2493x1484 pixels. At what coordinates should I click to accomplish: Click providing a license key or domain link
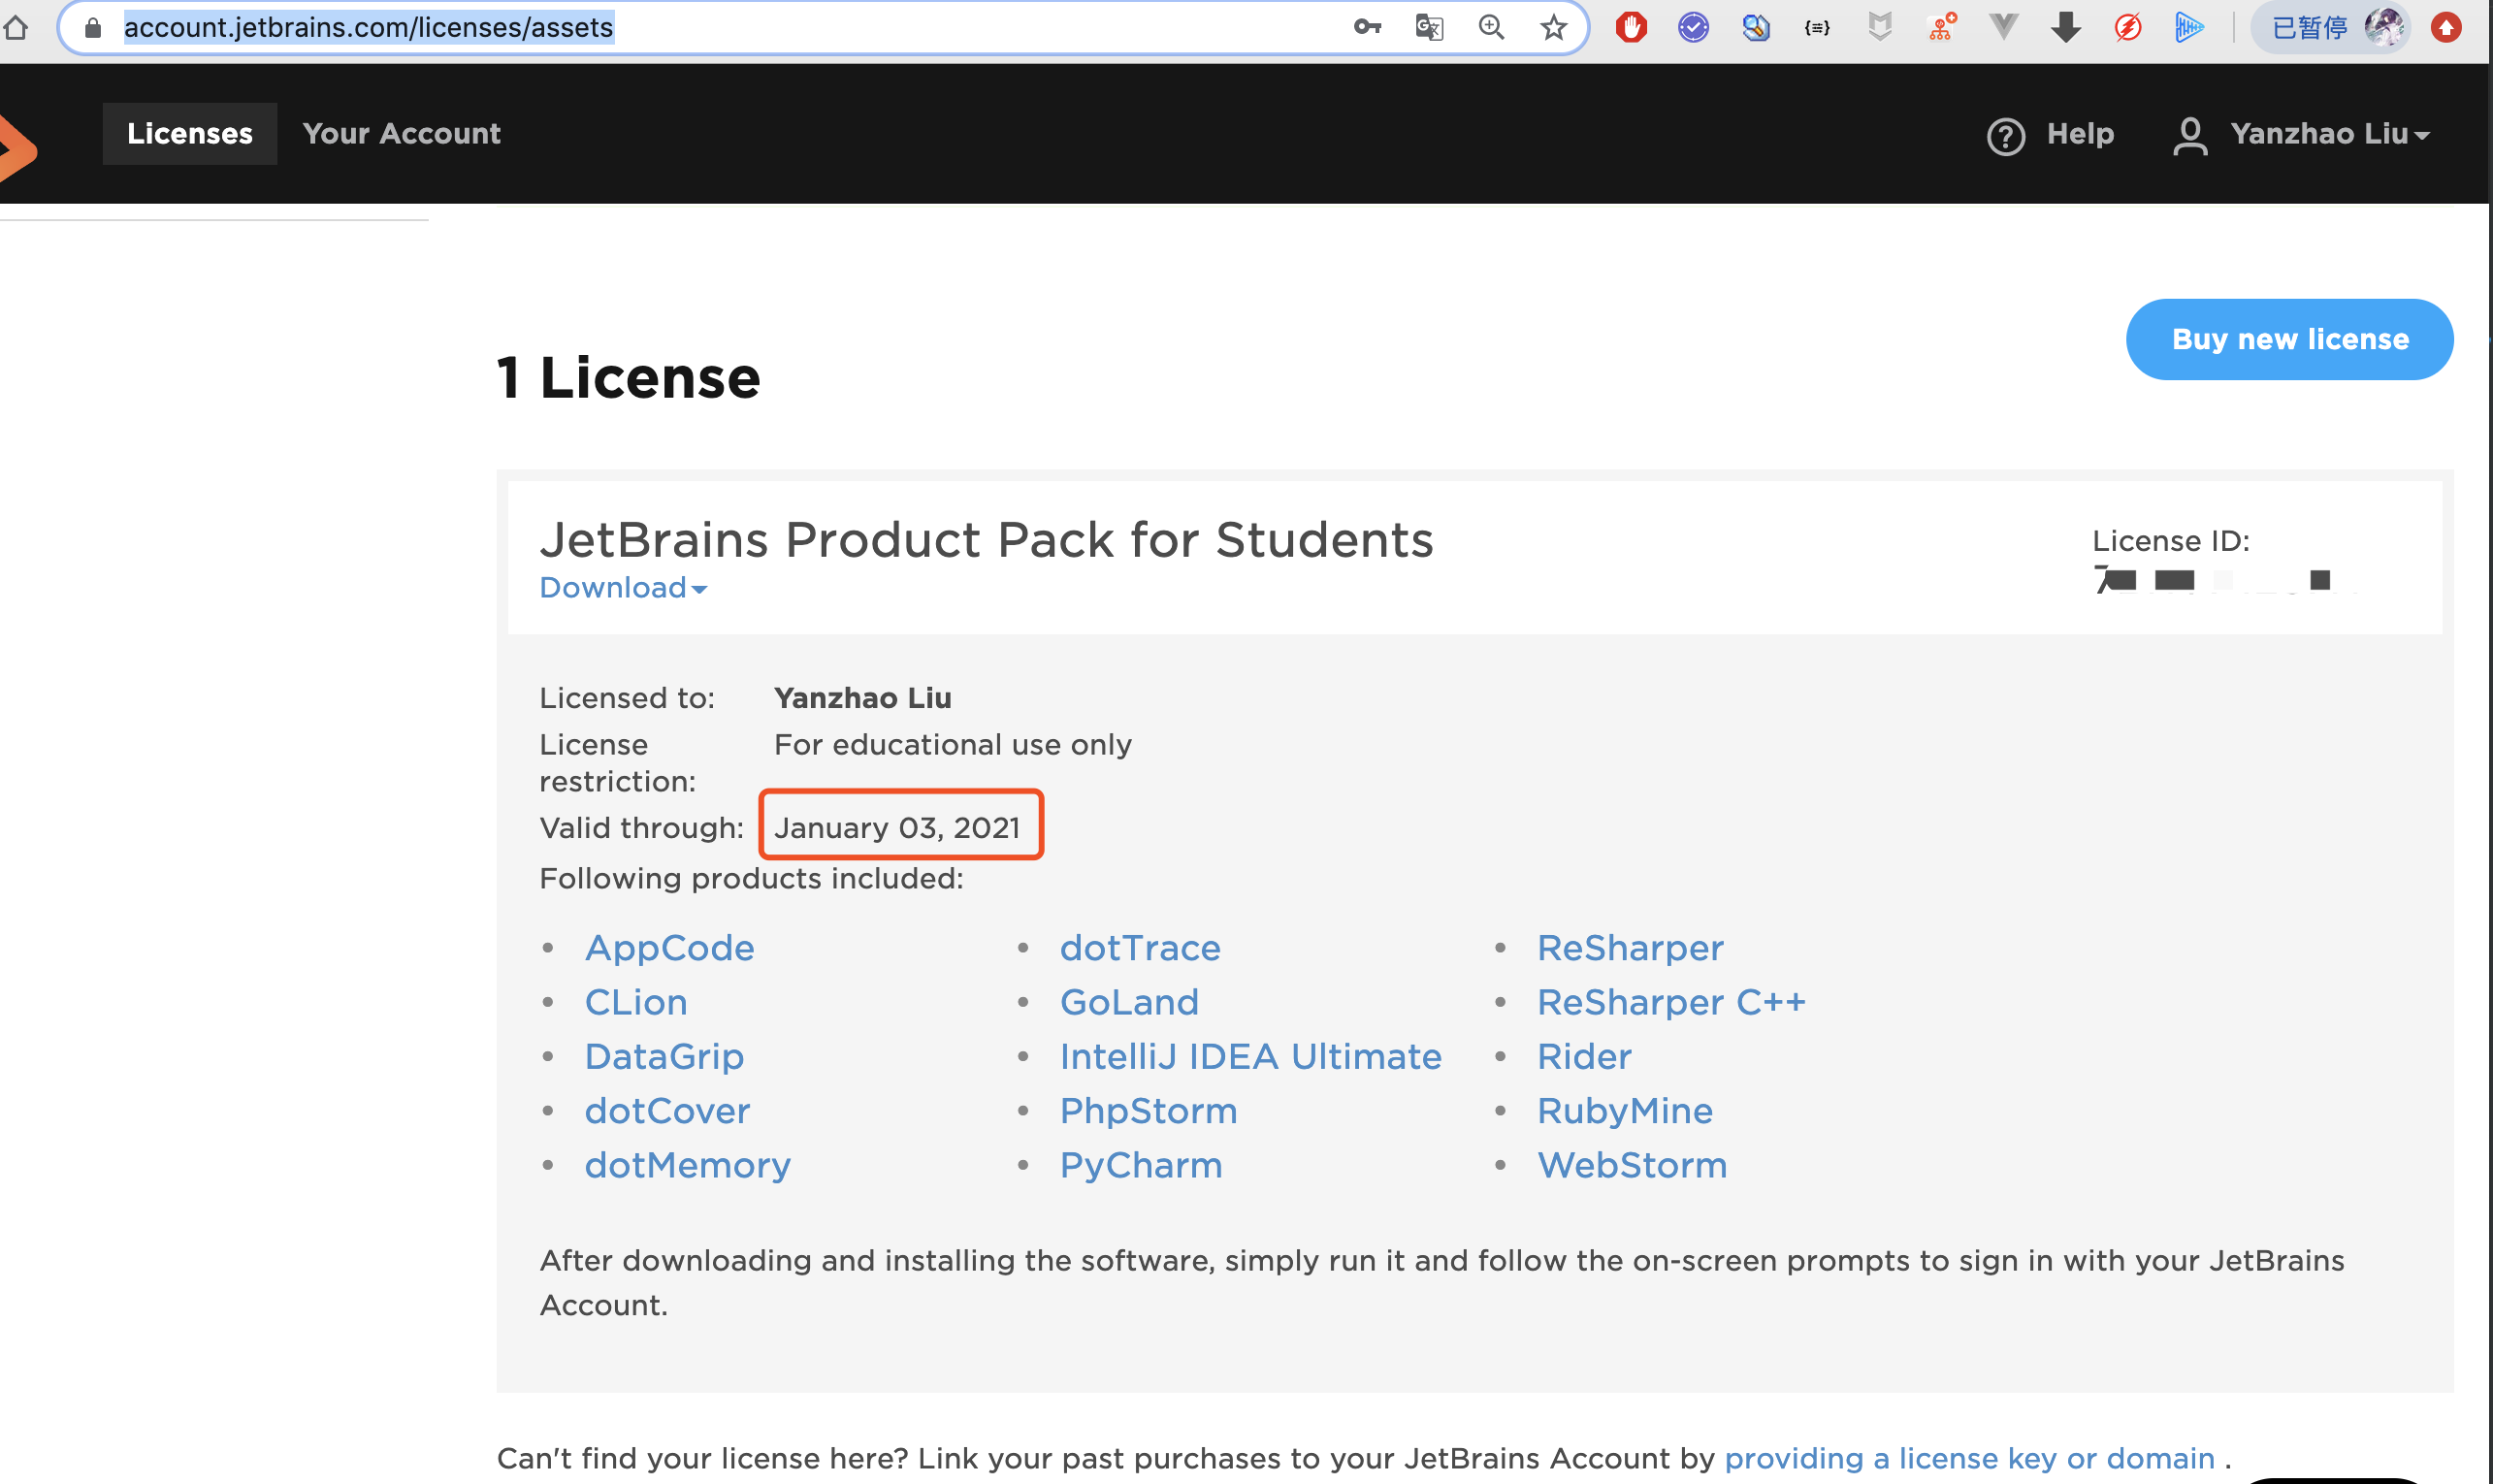[1968, 1458]
